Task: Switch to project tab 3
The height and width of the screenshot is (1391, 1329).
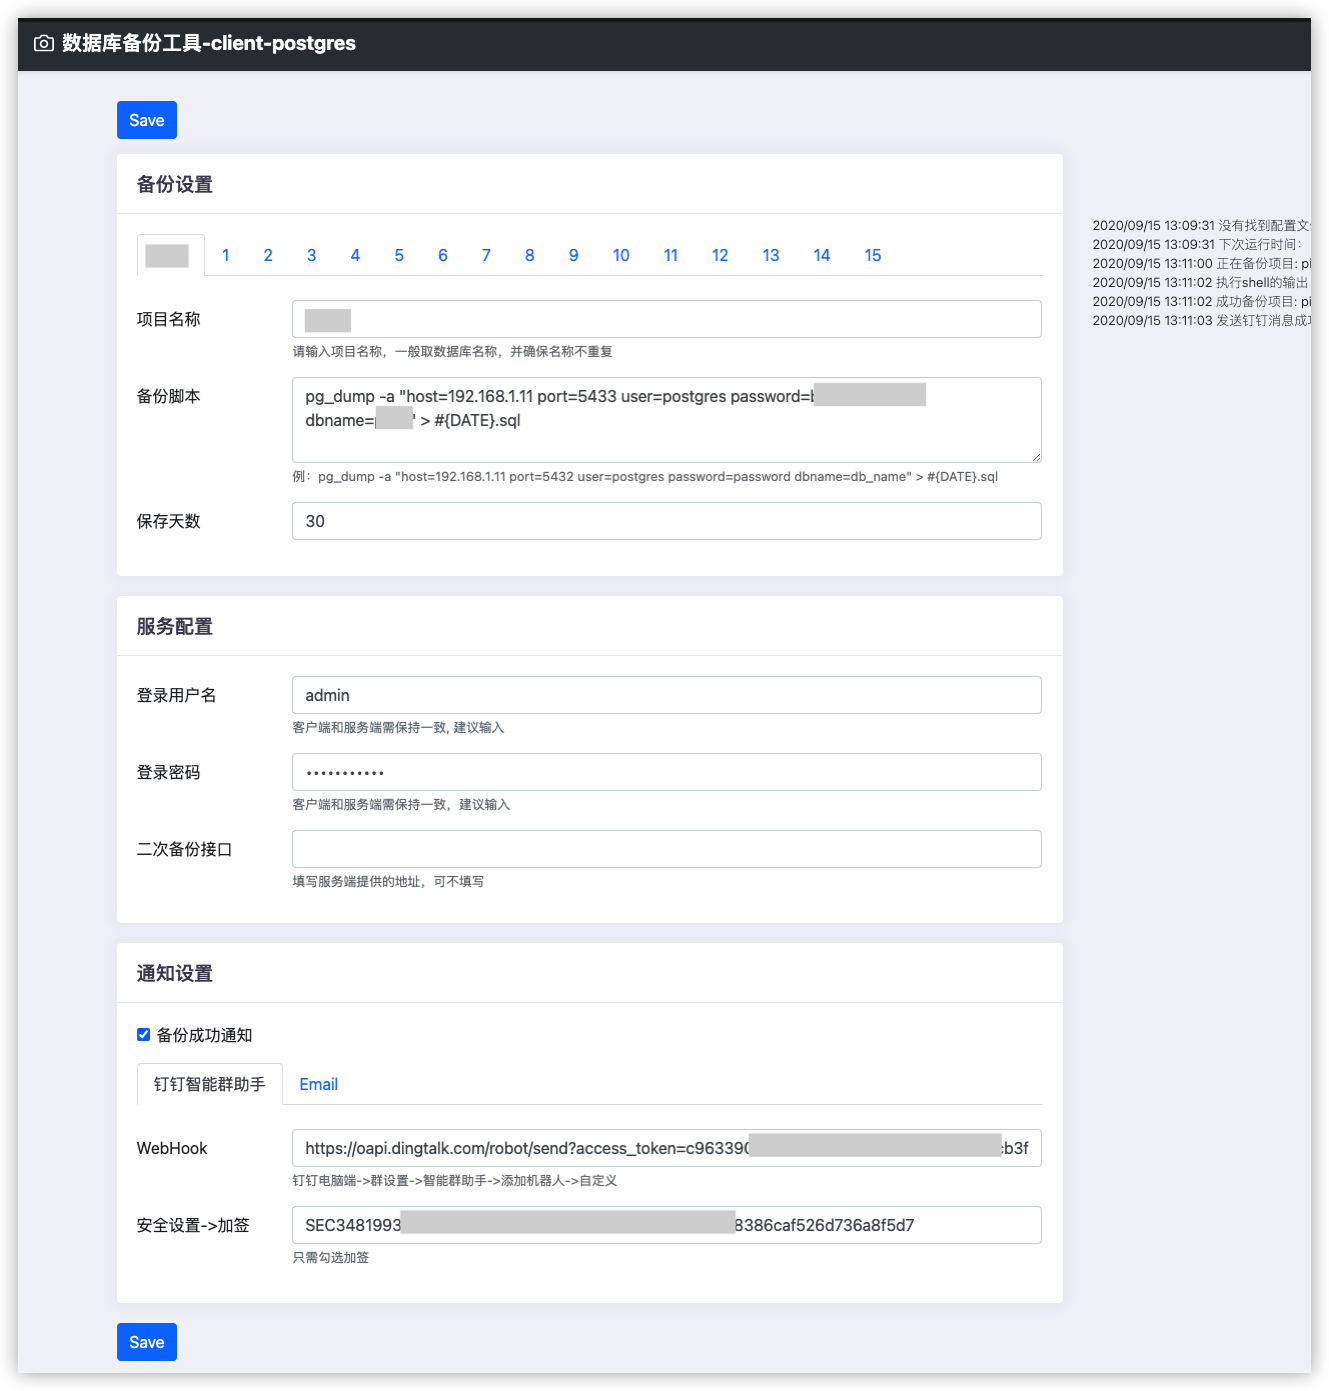Action: coord(312,255)
